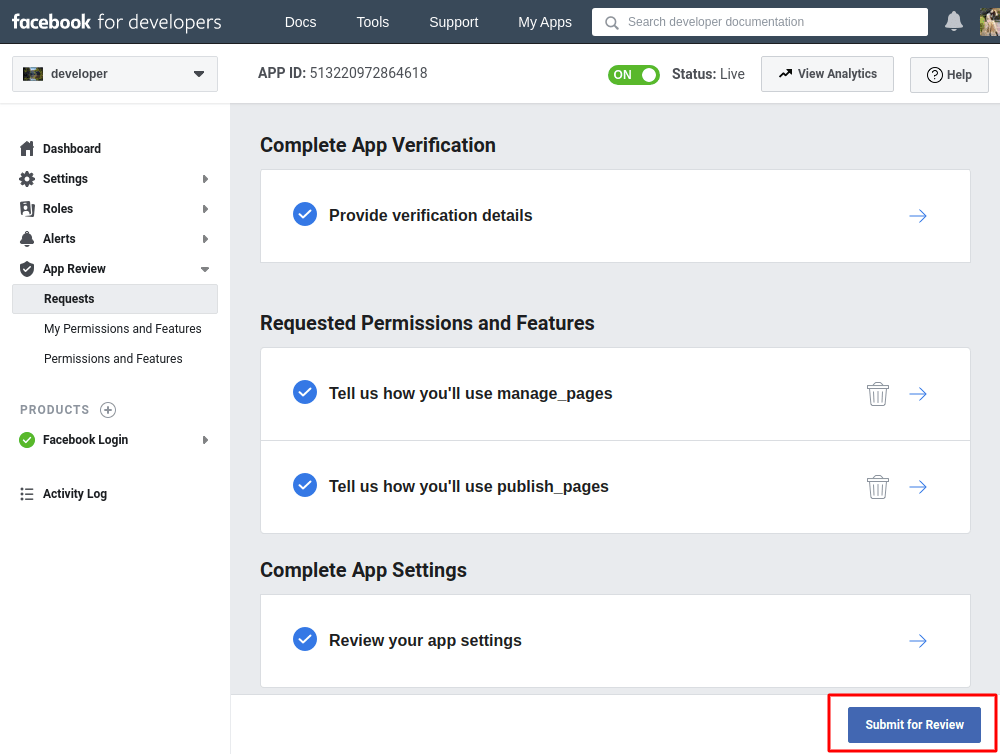Open verification details via arrow
Viewport: 1000px width, 754px height.
(918, 216)
